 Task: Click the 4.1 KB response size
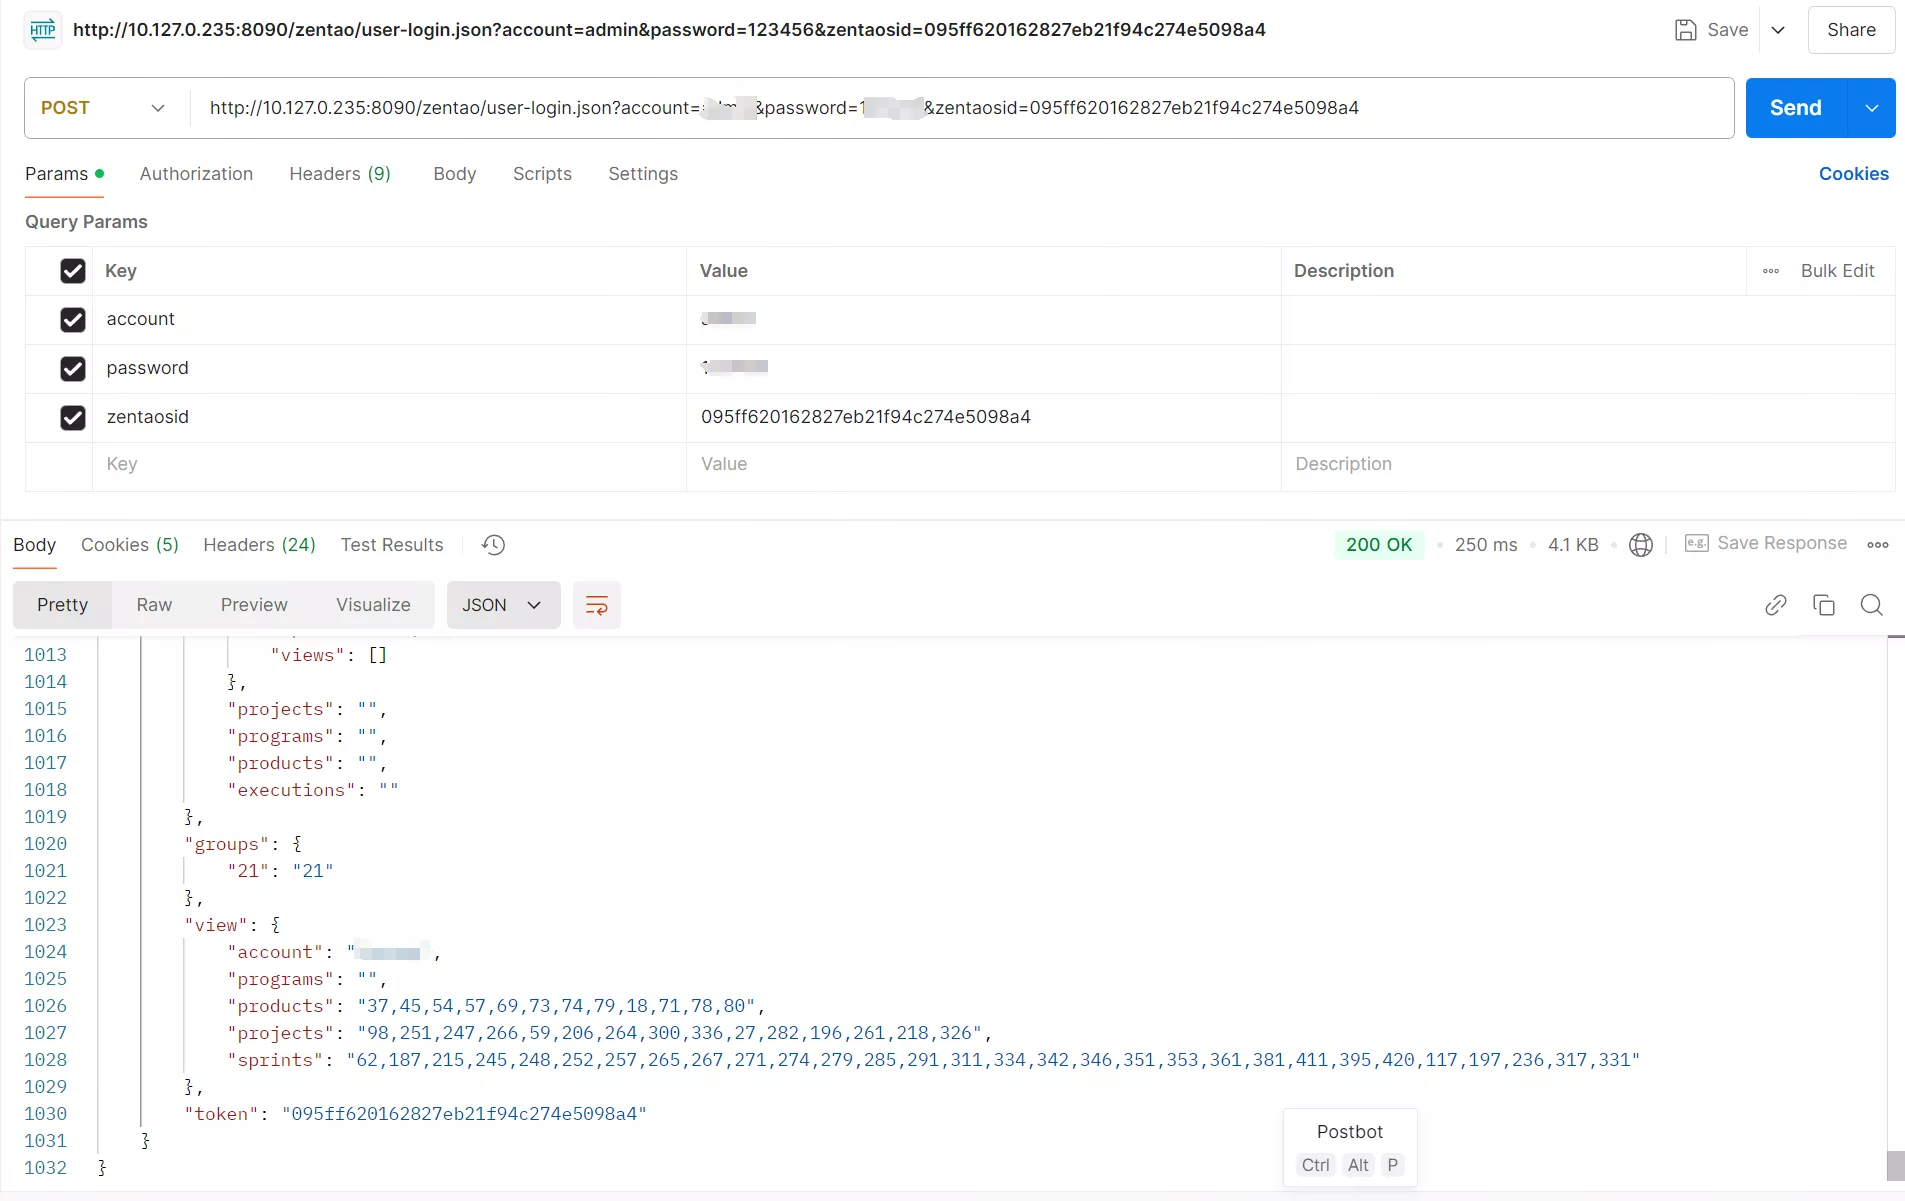[x=1573, y=545]
